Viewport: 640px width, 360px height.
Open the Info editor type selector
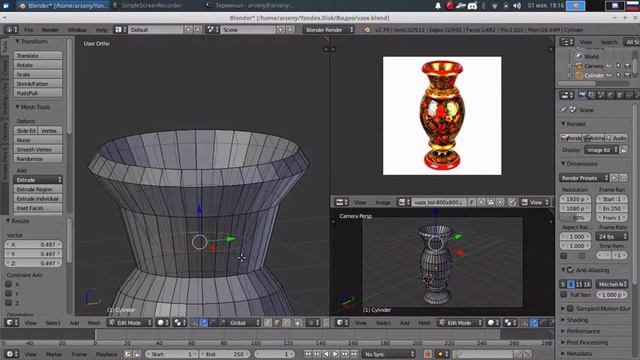pyautogui.click(x=11, y=29)
